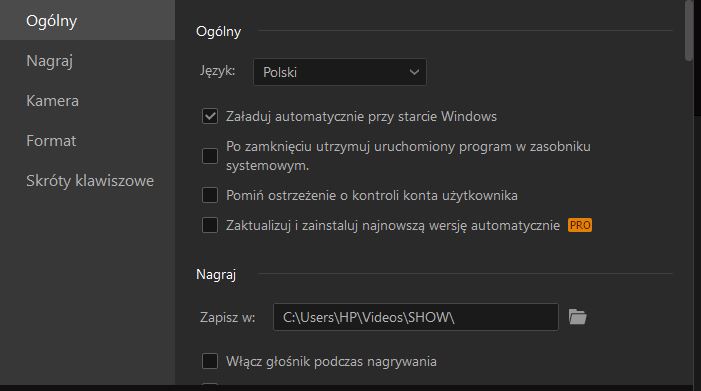Click the PRO badge beside auto-update option
This screenshot has width=701, height=391.
click(580, 225)
